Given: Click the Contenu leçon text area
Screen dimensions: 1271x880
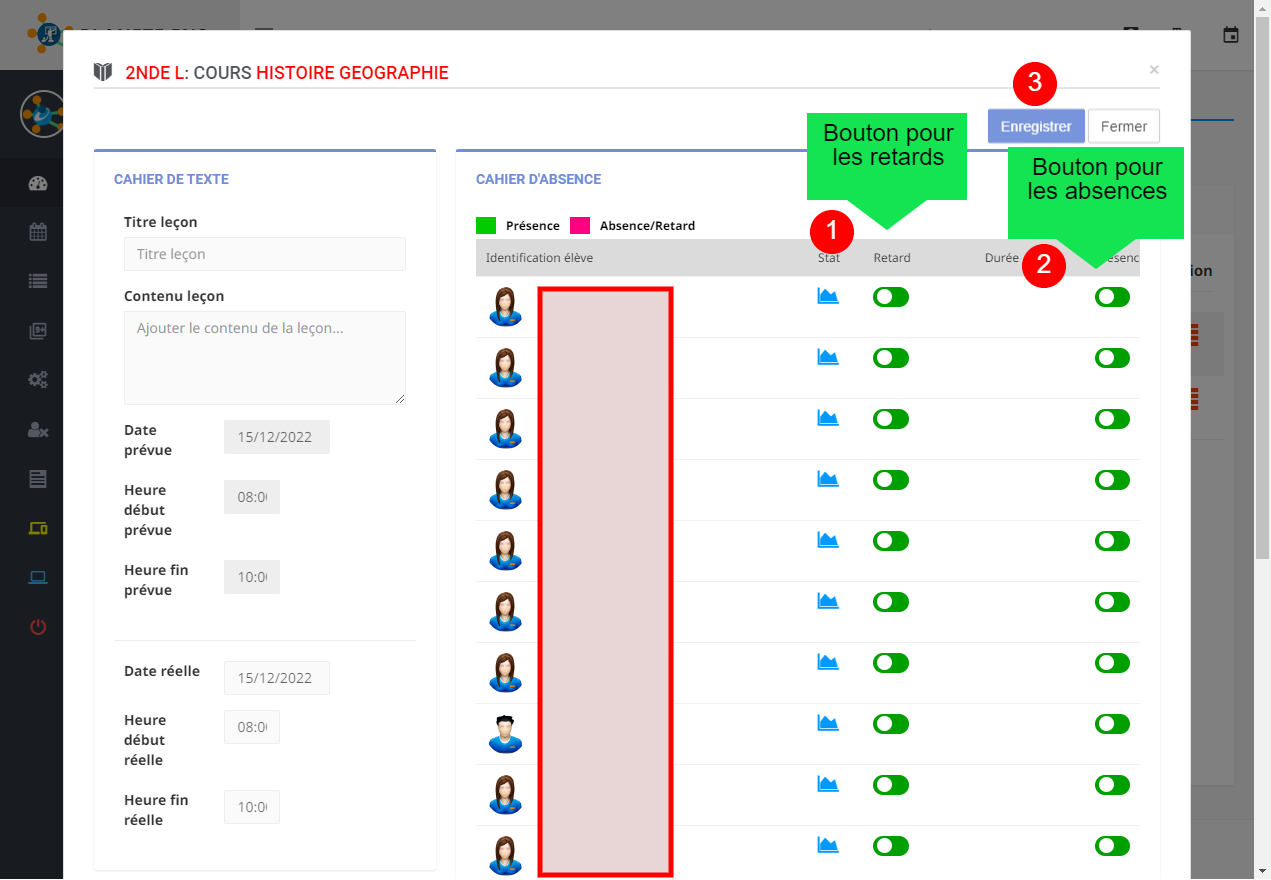Looking at the screenshot, I should pyautogui.click(x=264, y=357).
